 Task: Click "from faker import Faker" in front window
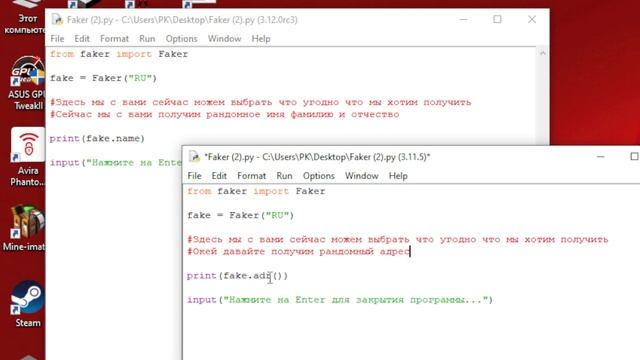click(256, 191)
